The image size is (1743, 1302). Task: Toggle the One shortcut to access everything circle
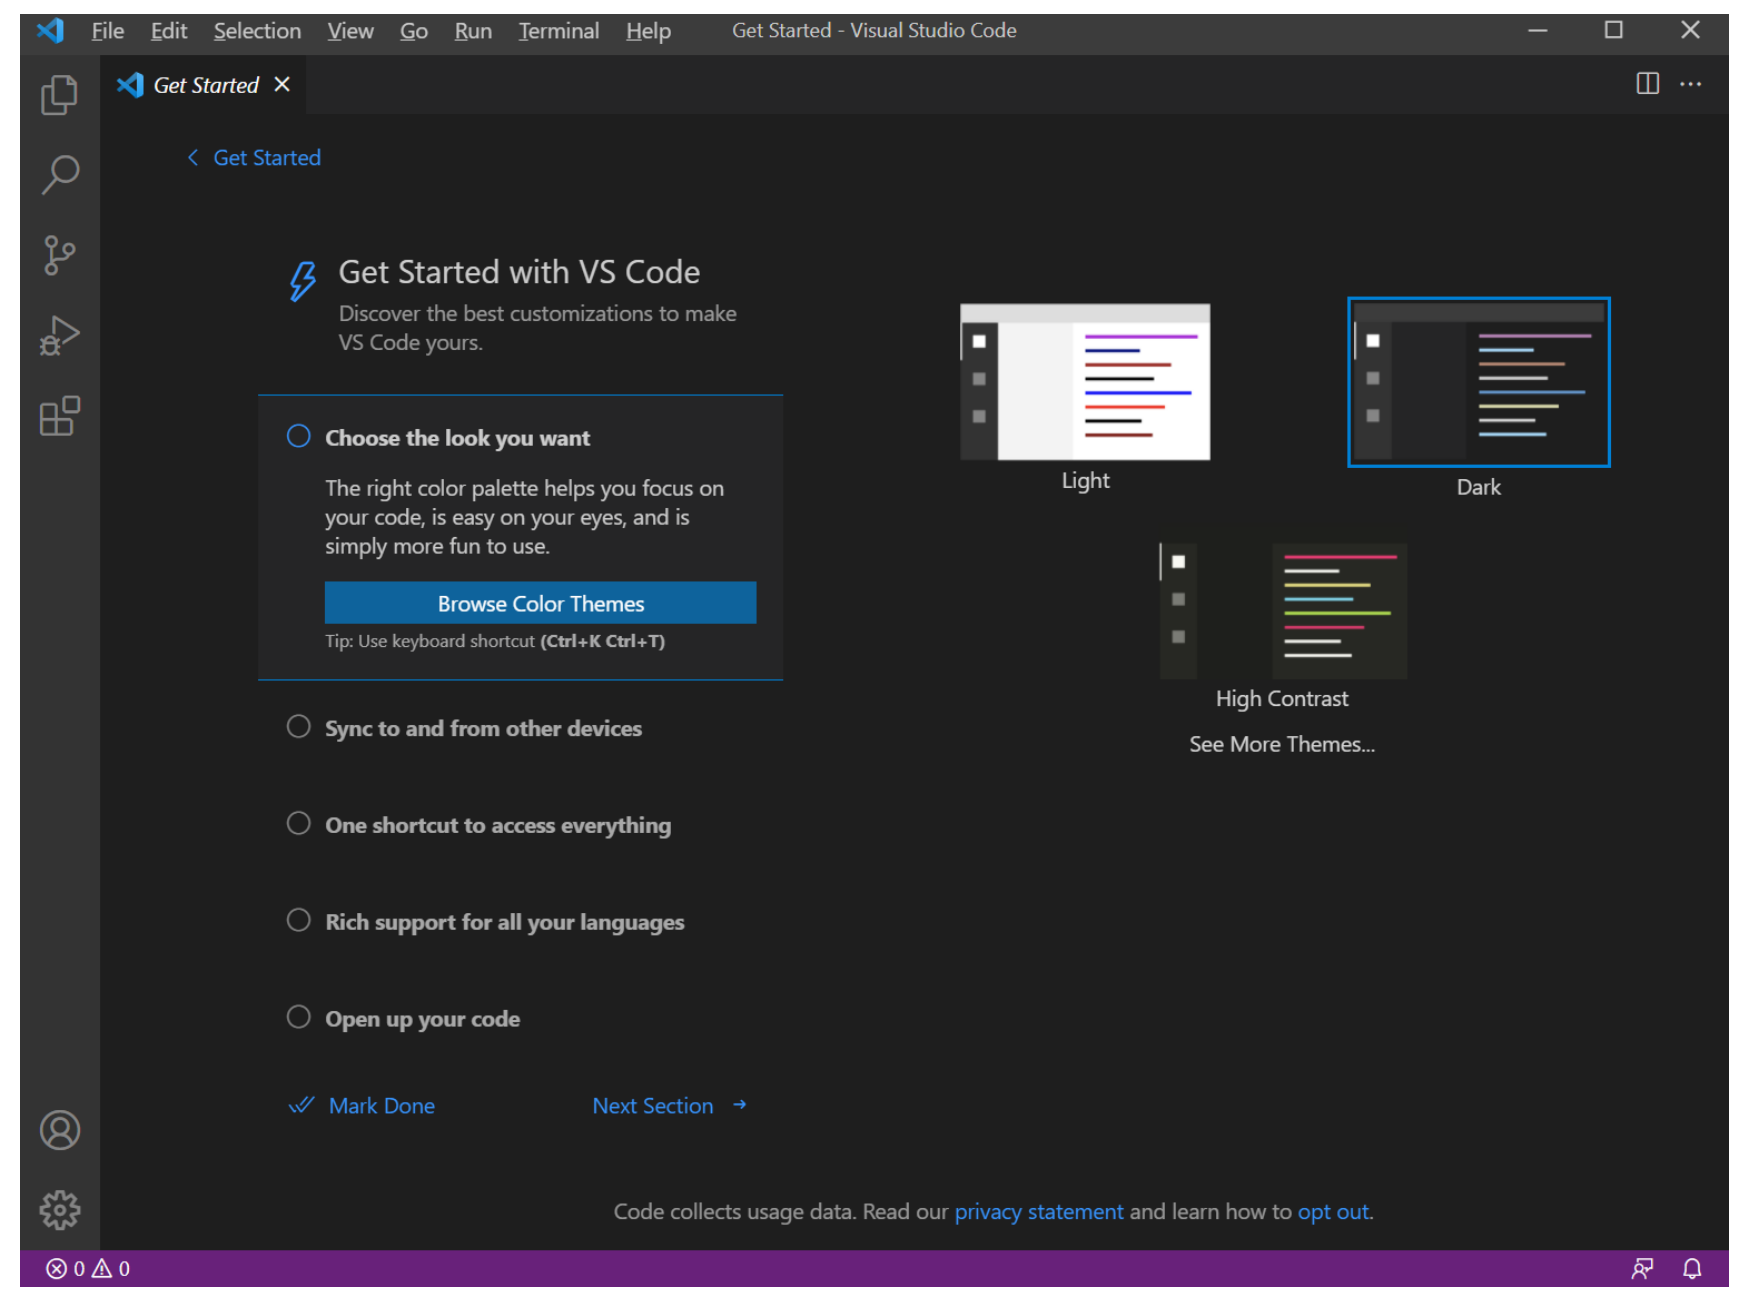tap(298, 823)
